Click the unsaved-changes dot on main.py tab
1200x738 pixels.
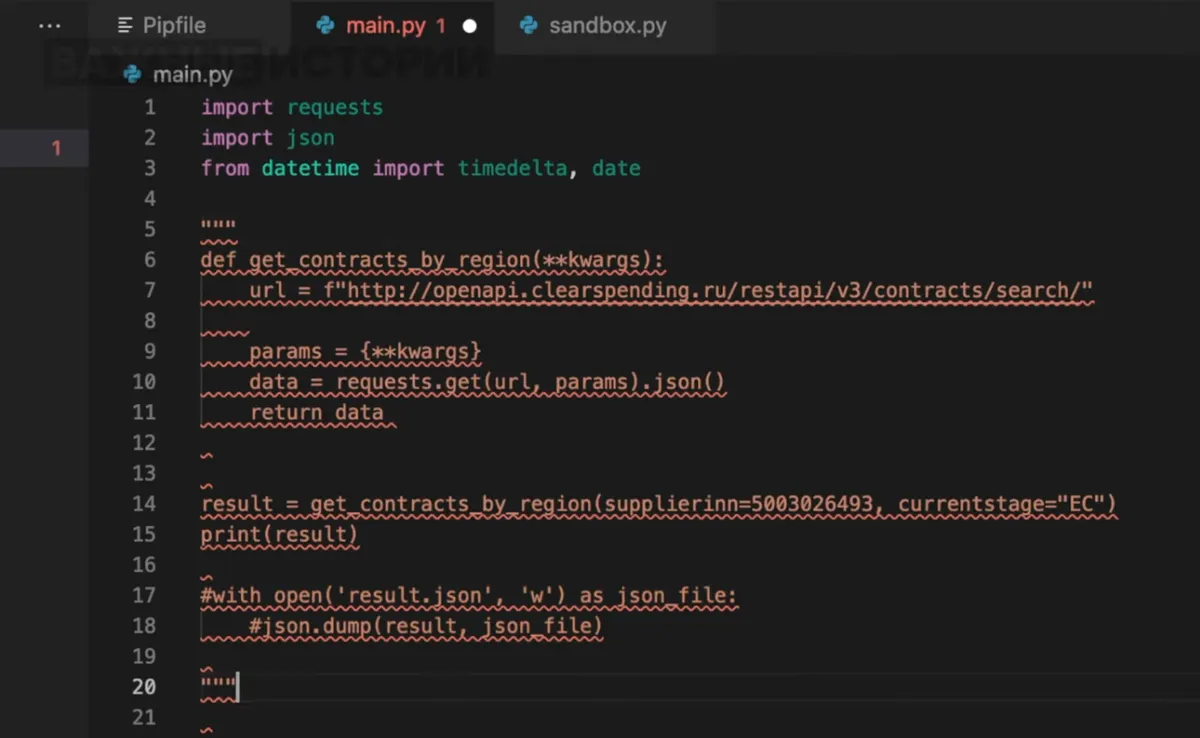pyautogui.click(x=469, y=26)
